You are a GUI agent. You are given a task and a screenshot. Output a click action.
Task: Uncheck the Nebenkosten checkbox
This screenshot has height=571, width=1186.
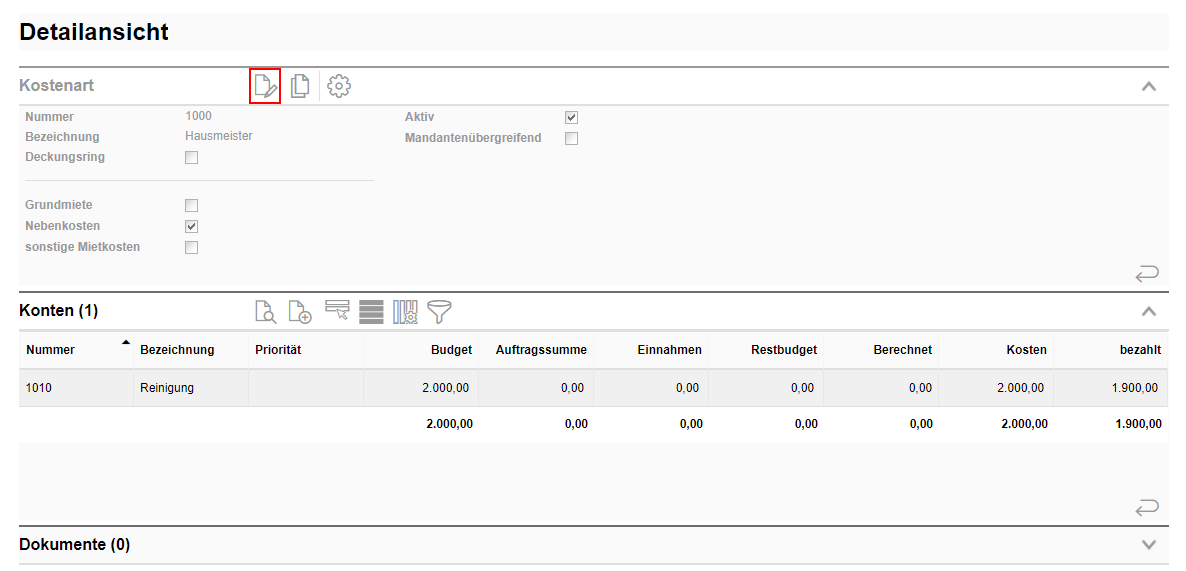point(192,227)
